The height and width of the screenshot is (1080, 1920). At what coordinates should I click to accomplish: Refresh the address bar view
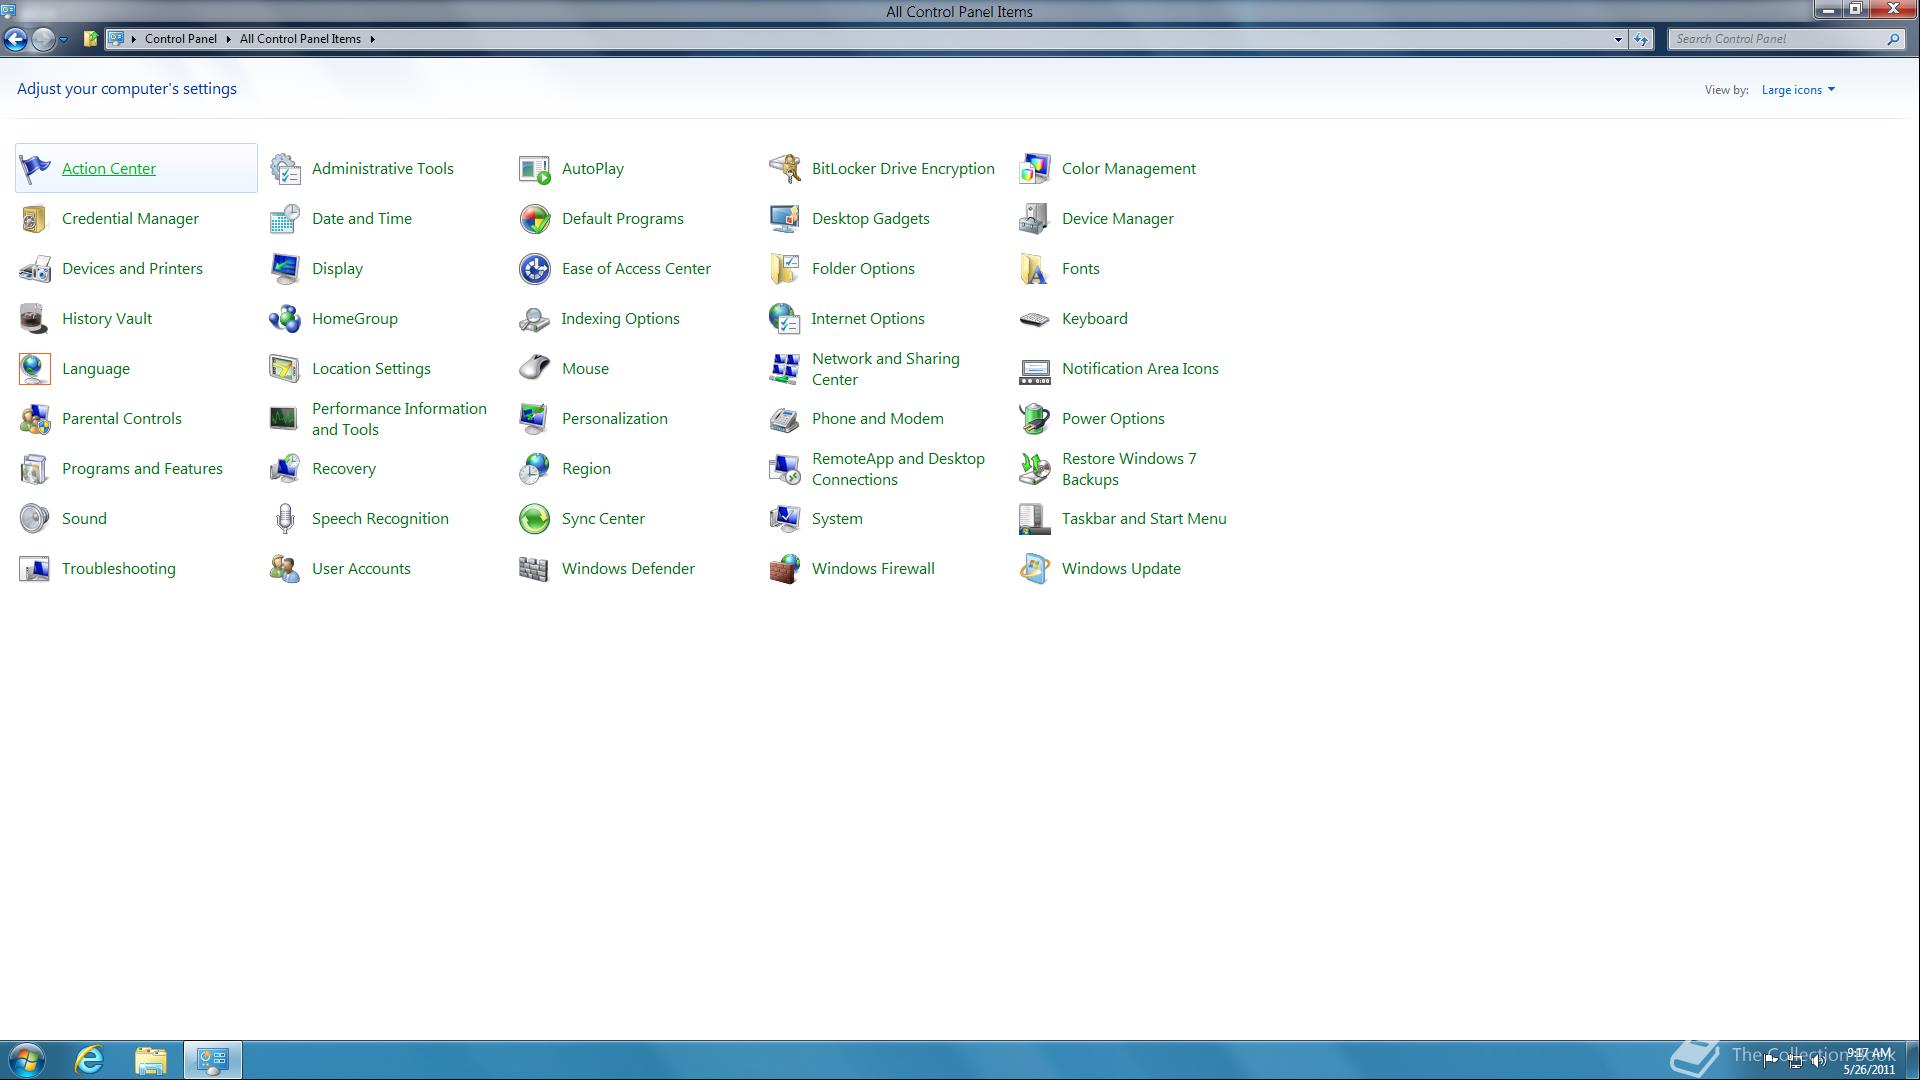1641,40
